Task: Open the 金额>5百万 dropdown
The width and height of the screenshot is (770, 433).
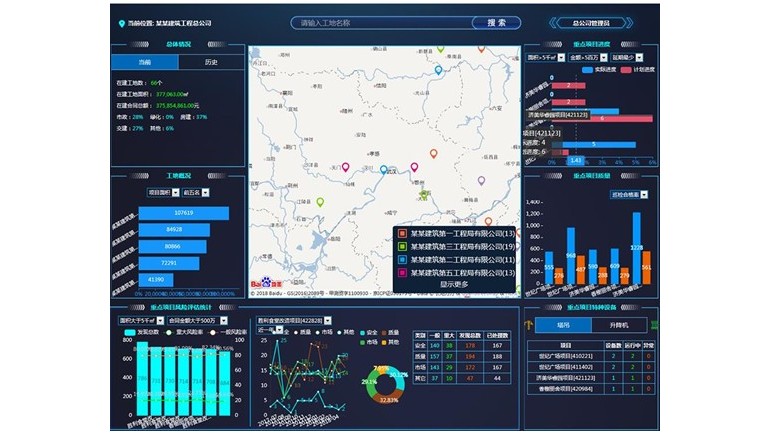Action: [x=588, y=57]
